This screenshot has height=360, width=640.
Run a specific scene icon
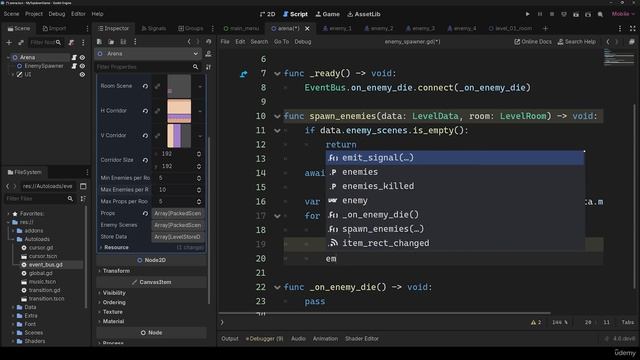(x=588, y=14)
